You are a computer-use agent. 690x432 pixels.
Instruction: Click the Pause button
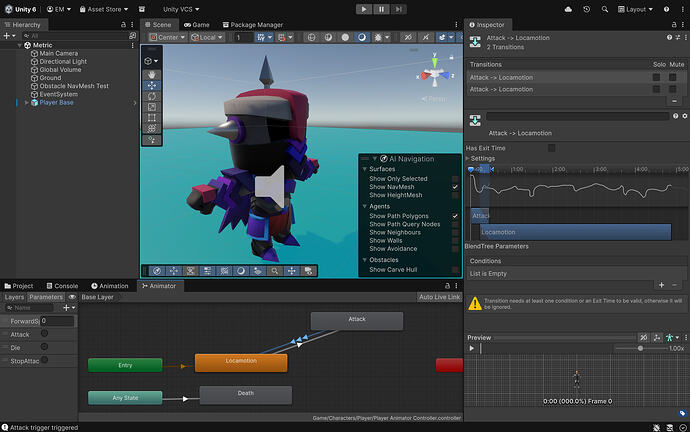(x=381, y=9)
